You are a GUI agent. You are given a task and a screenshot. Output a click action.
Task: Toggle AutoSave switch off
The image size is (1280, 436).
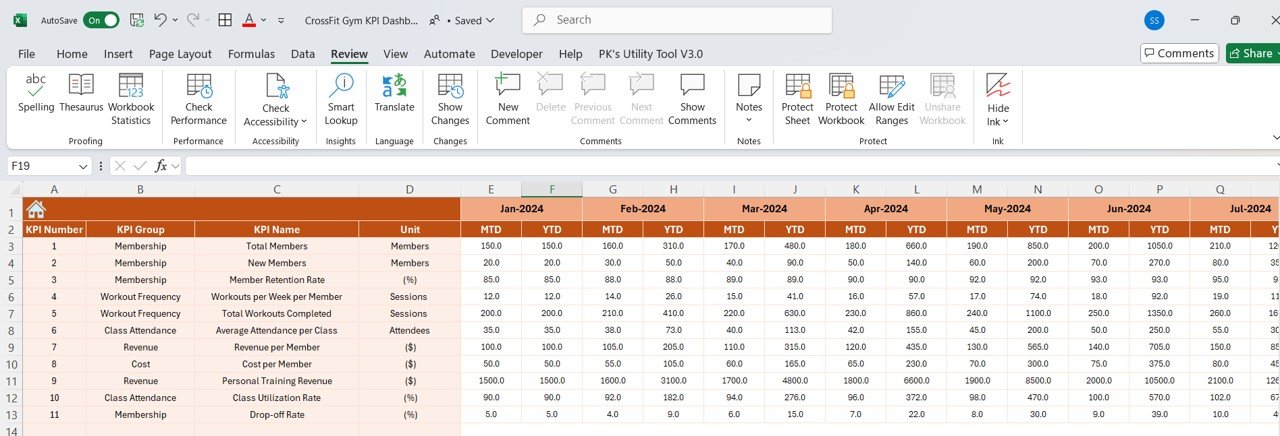[x=101, y=20]
